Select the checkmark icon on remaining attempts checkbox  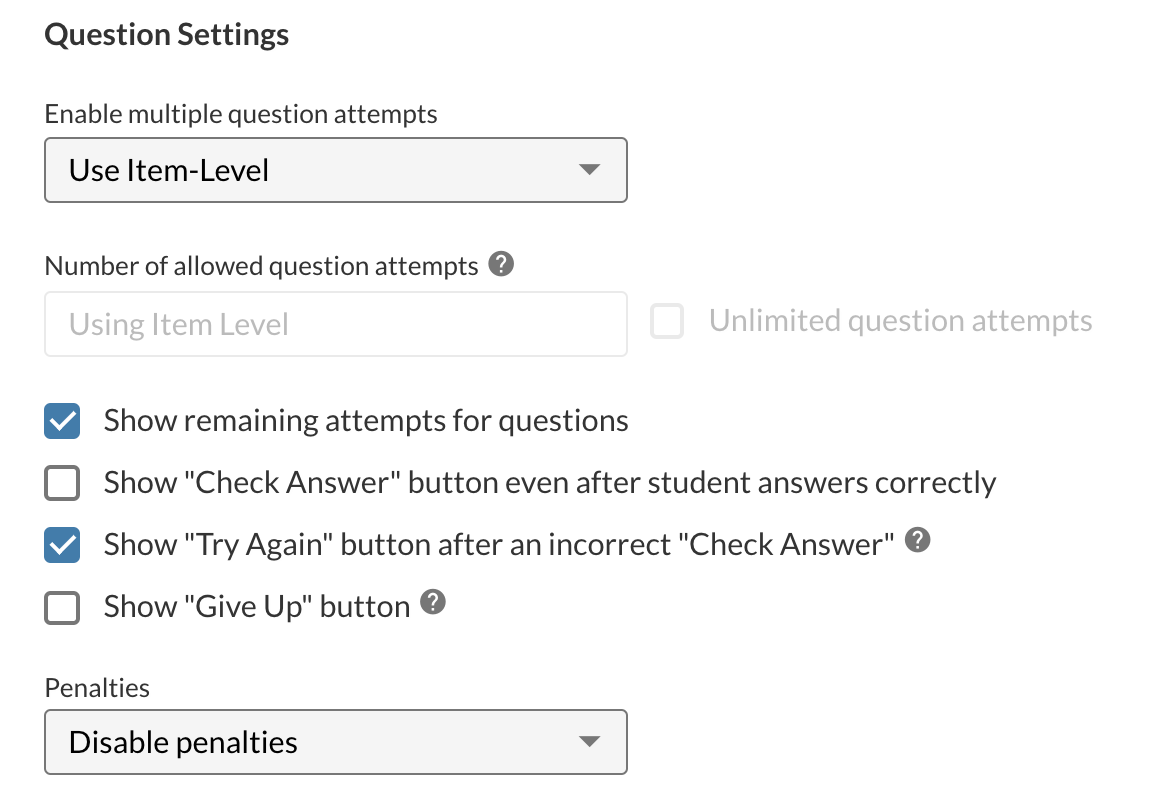coord(61,421)
